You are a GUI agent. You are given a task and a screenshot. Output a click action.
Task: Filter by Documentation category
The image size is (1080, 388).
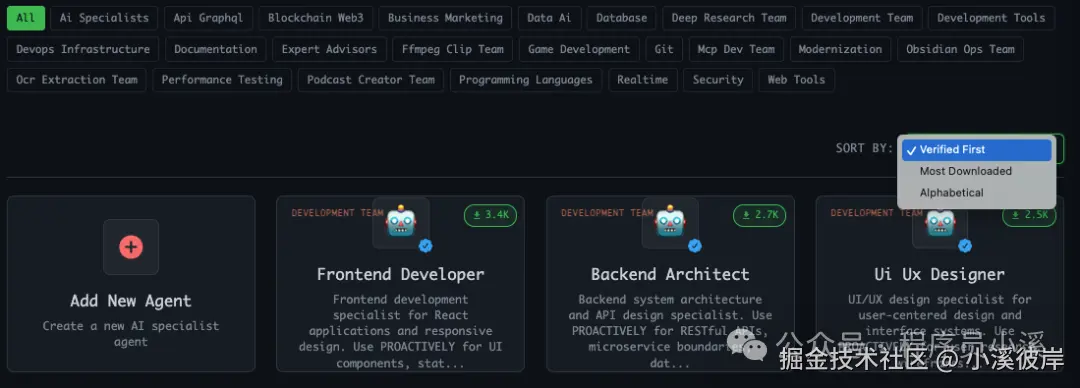click(216, 49)
